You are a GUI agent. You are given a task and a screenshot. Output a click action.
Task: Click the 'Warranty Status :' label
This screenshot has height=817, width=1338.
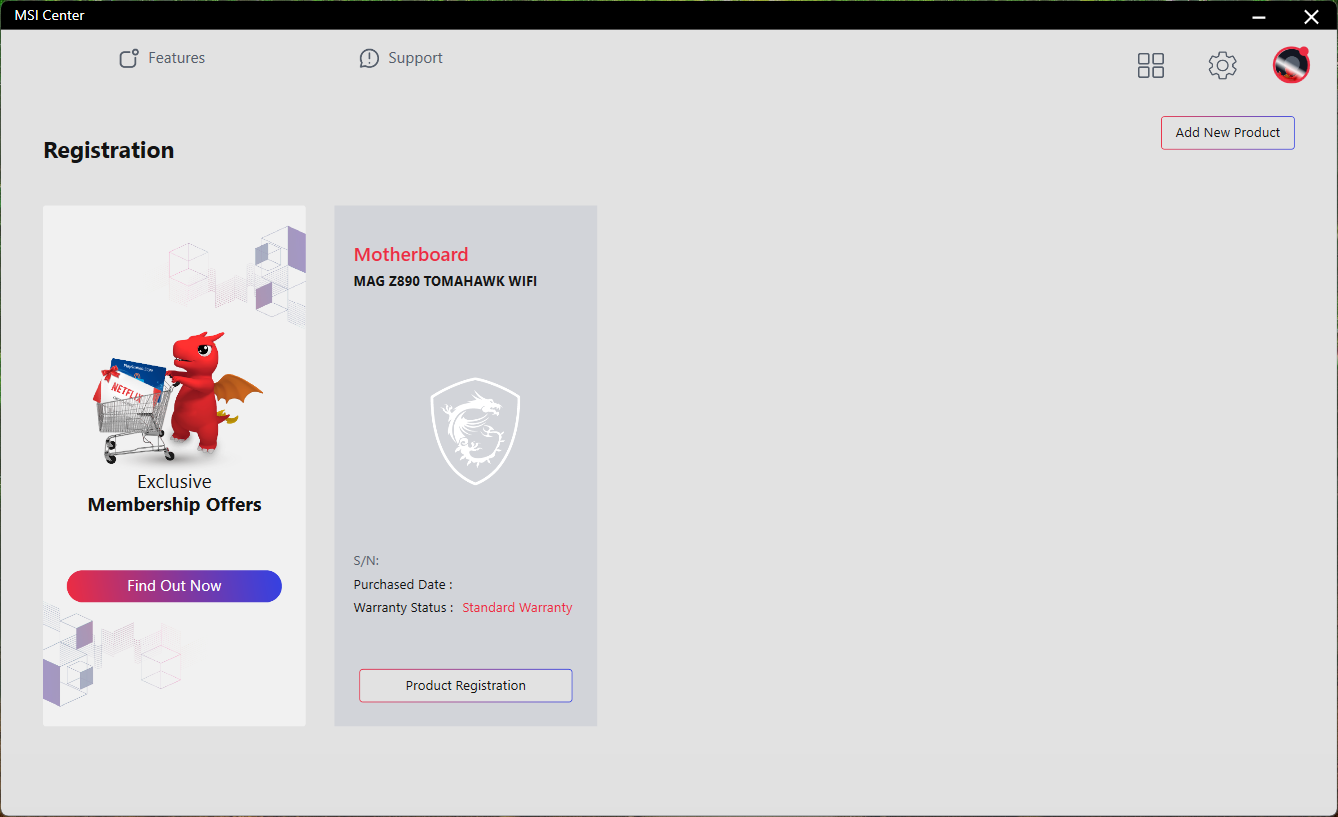click(x=403, y=608)
